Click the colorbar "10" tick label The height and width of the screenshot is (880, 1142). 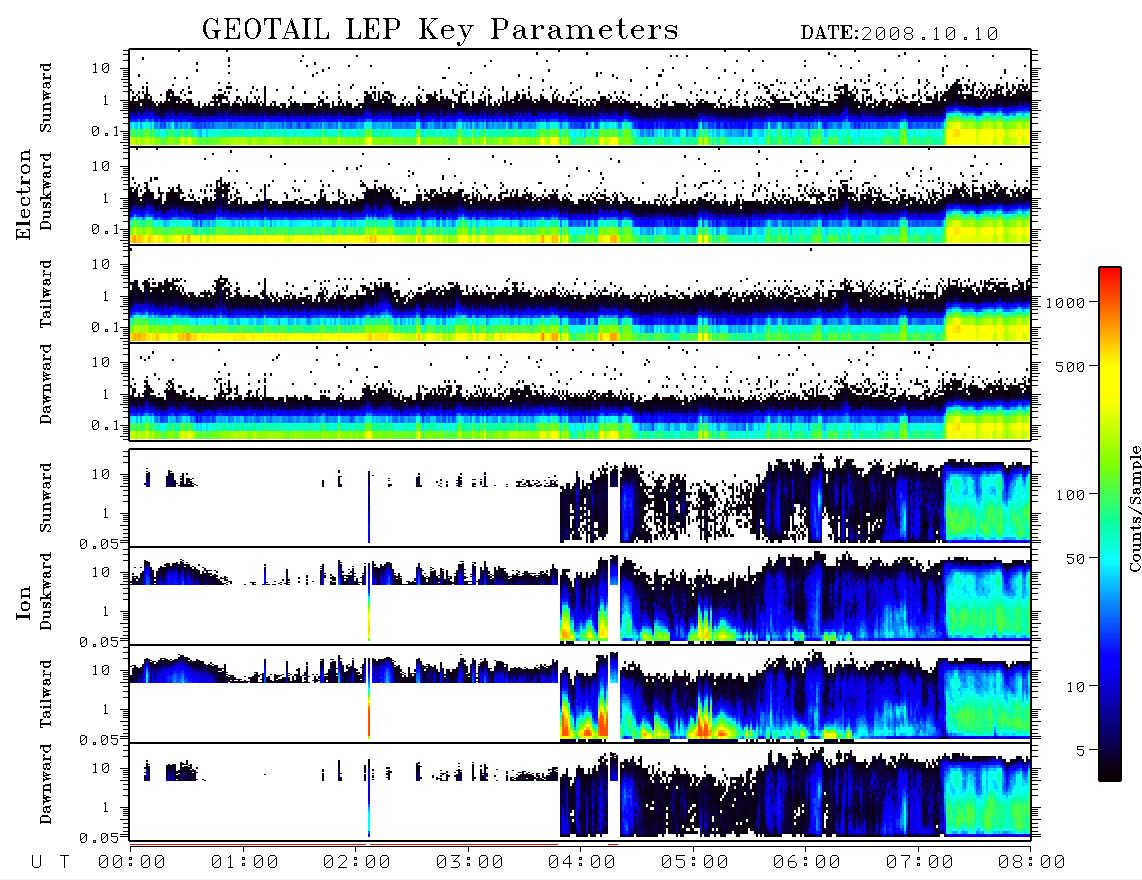[x=1075, y=687]
